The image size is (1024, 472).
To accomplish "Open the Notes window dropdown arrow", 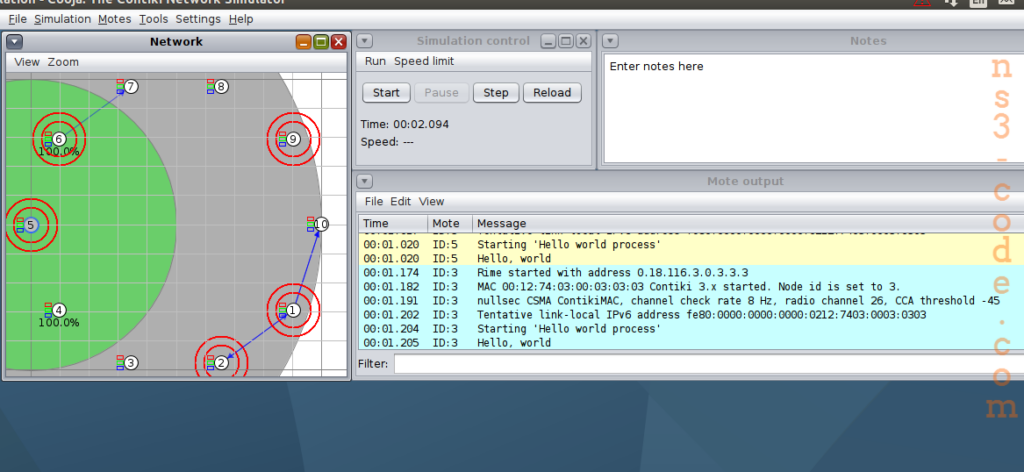I will pos(609,41).
